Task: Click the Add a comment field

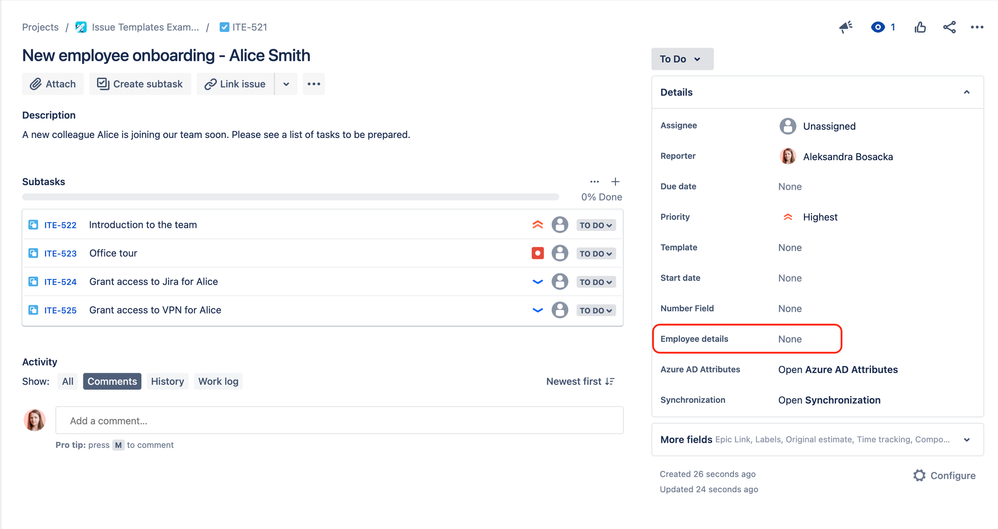Action: (339, 421)
